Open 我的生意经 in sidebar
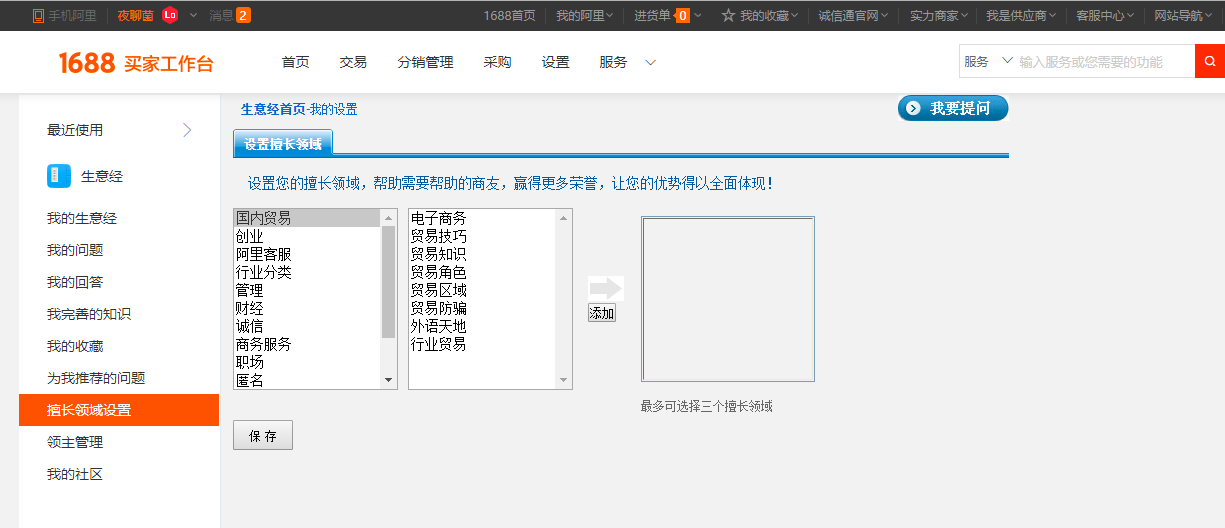 82,218
